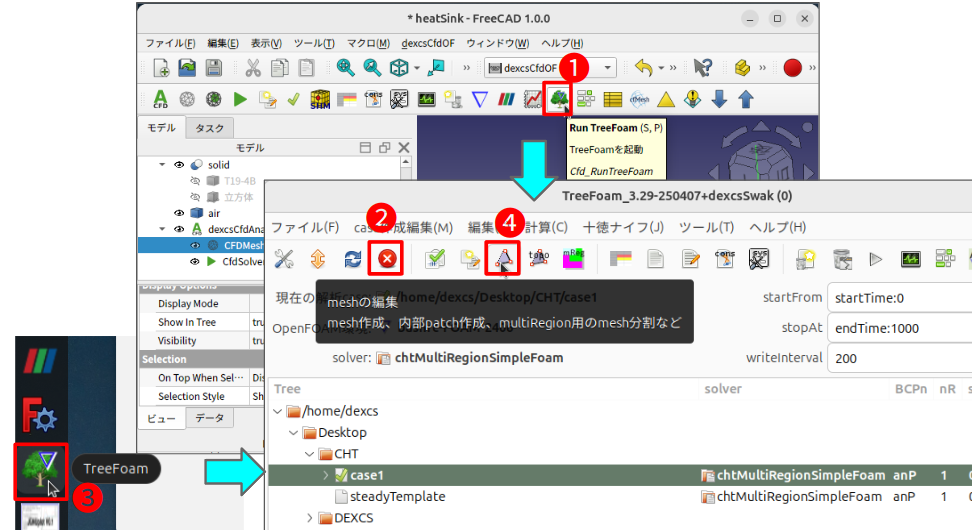Toggle visibility eye of air object
This screenshot has width=972, height=530.
(x=179, y=213)
